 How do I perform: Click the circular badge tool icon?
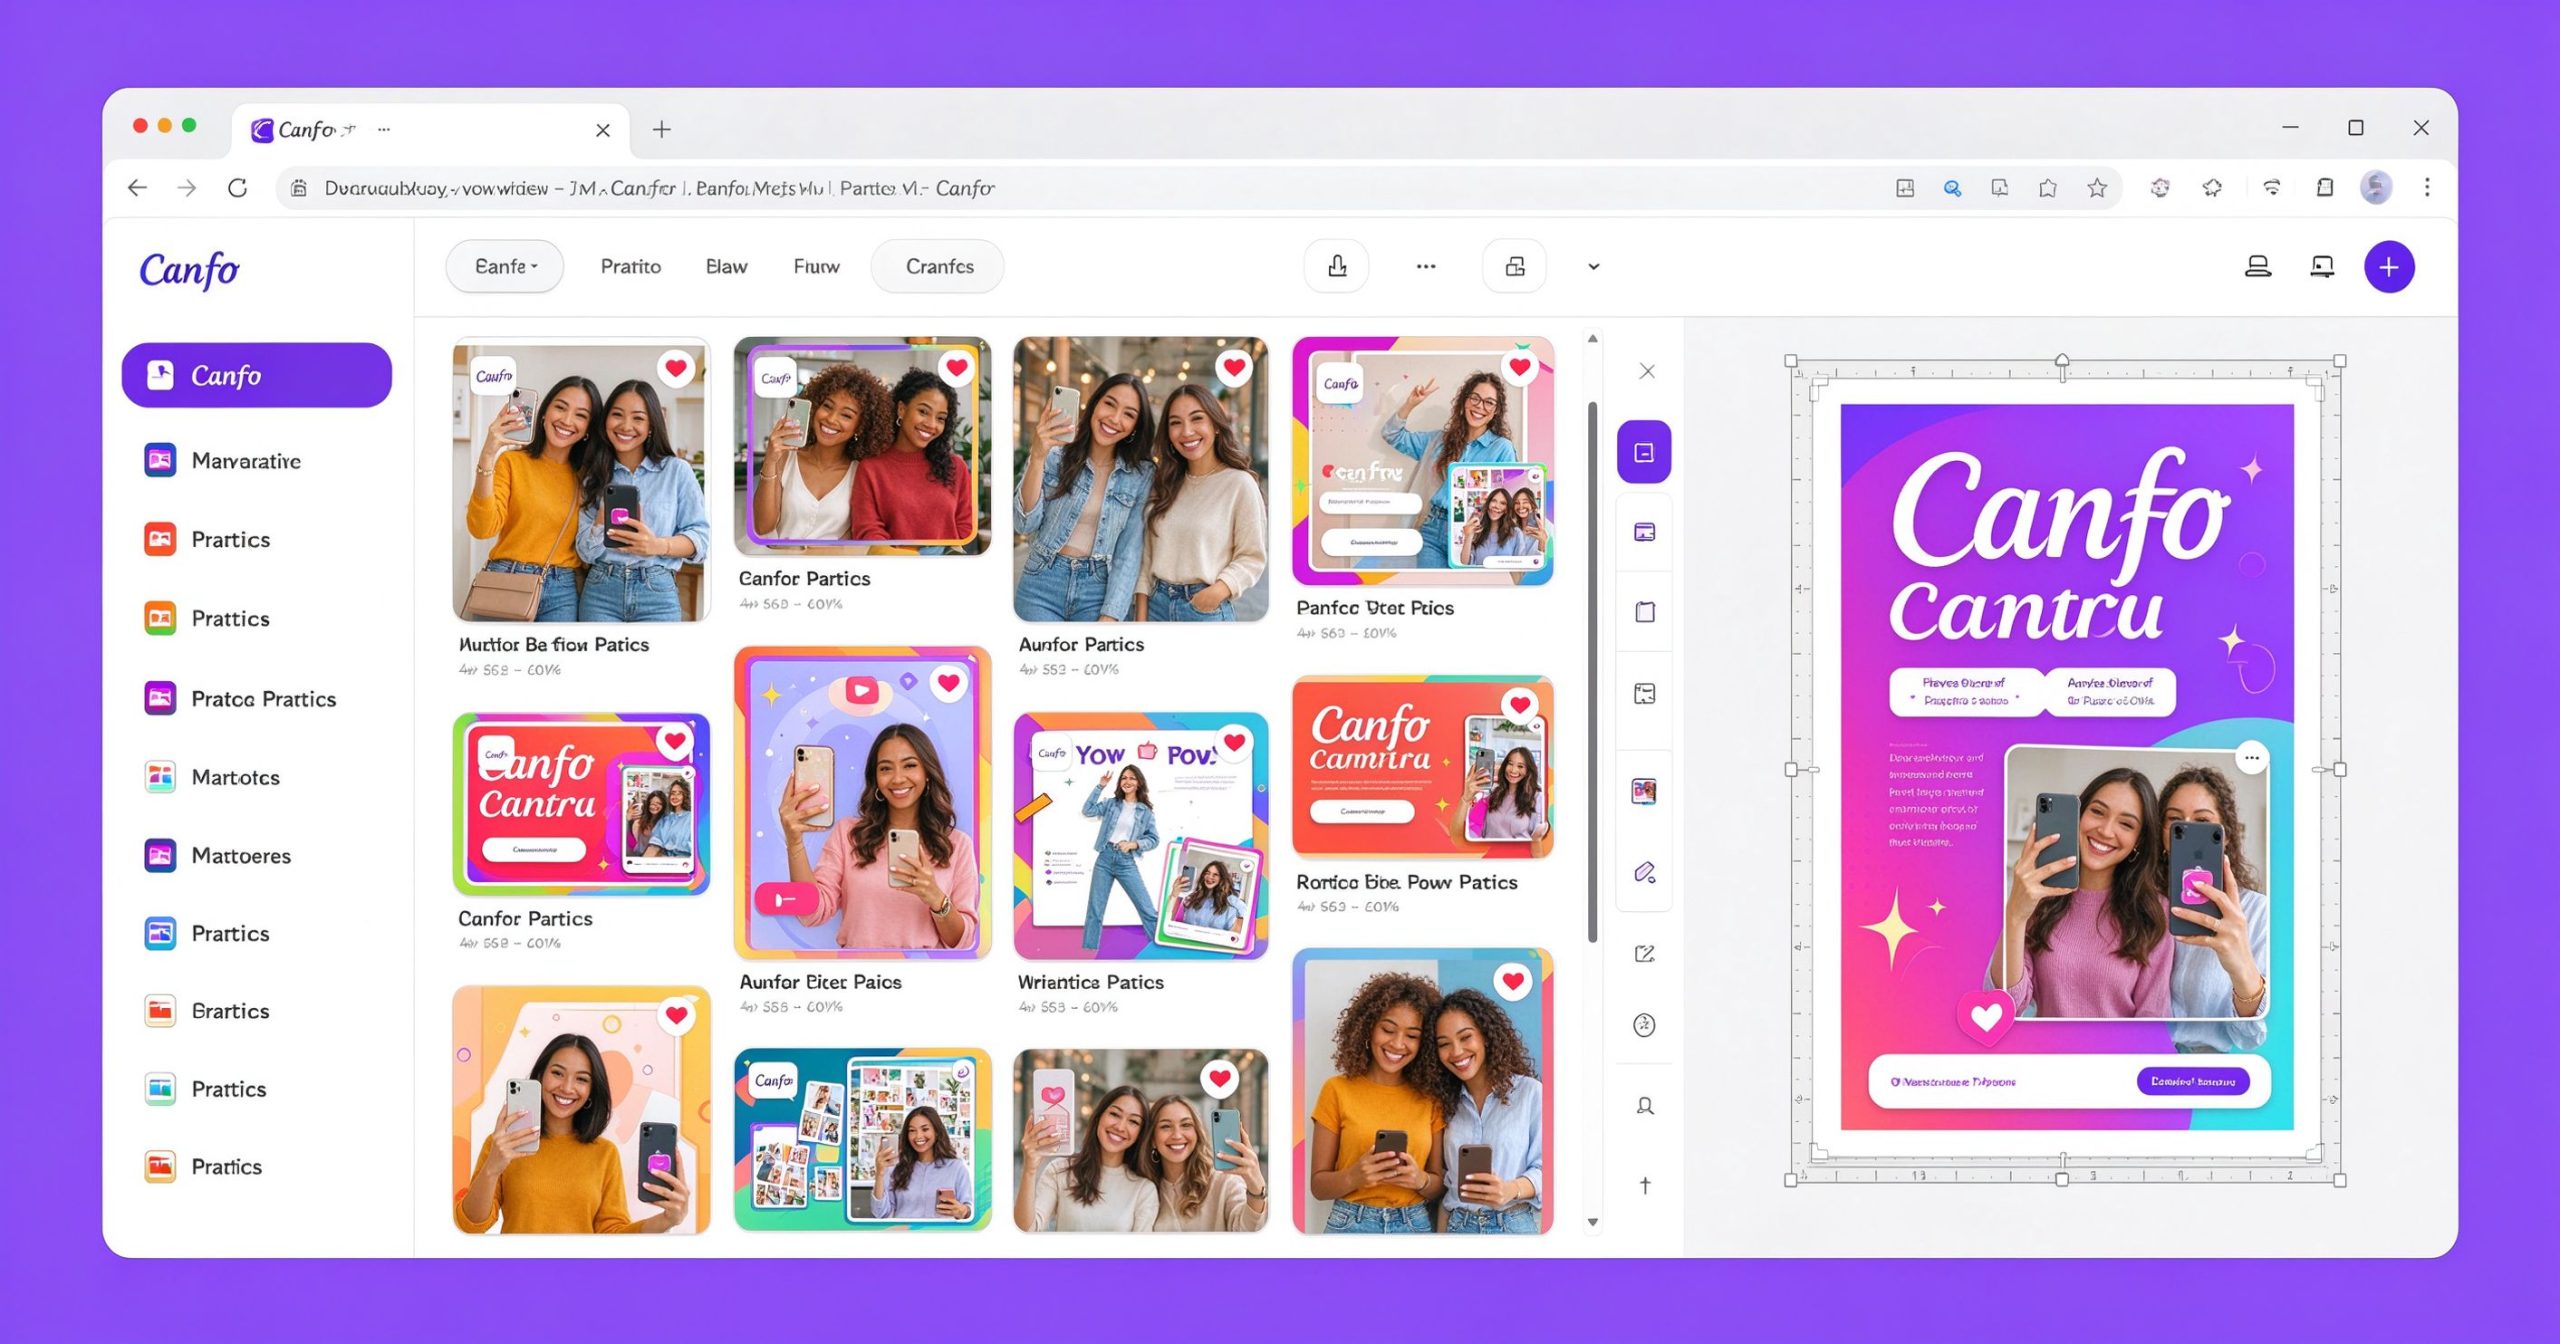click(x=1644, y=1025)
